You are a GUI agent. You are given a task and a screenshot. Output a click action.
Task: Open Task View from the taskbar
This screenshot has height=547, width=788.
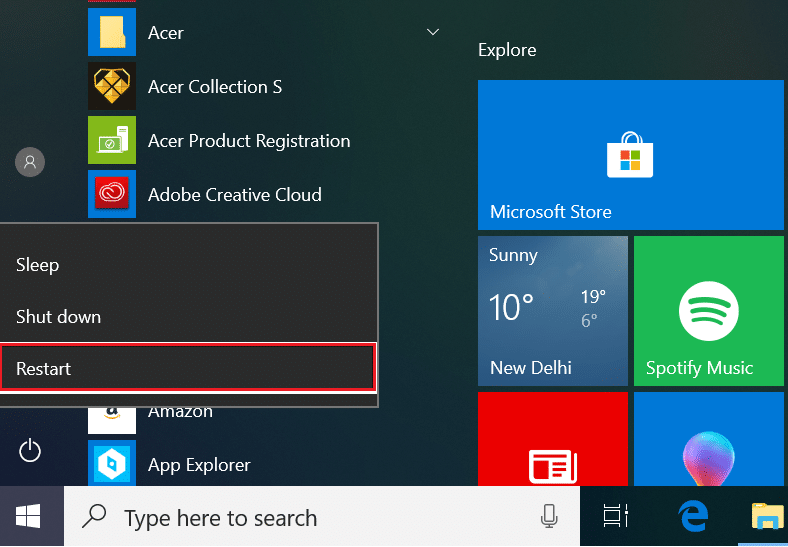coord(615,517)
